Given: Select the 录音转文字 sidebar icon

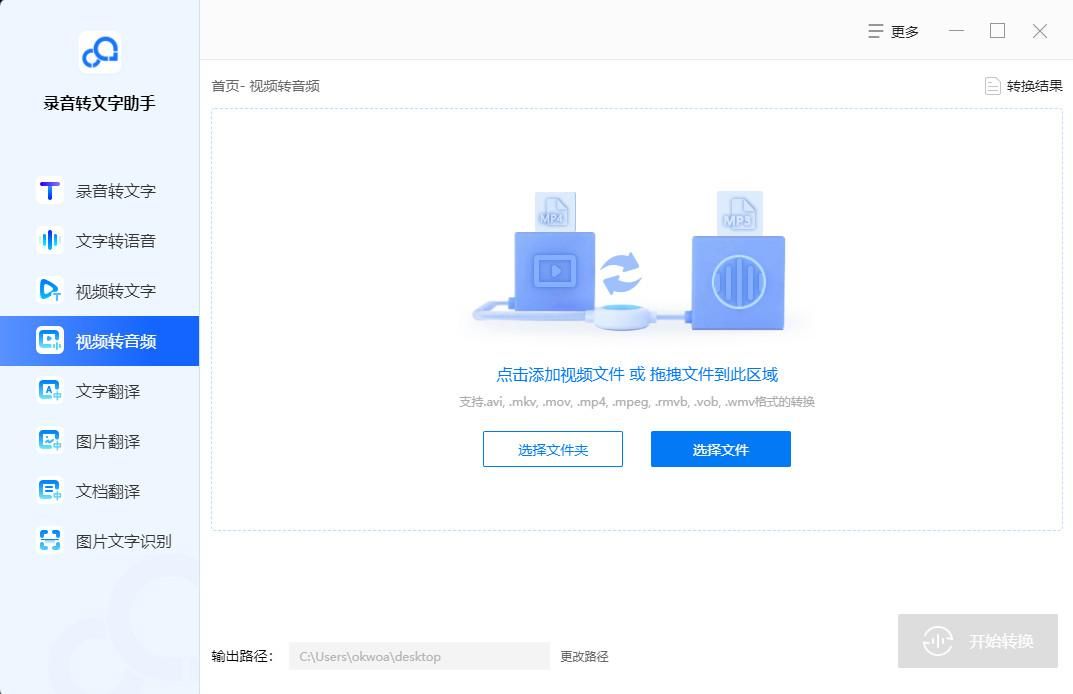Looking at the screenshot, I should pyautogui.click(x=50, y=191).
